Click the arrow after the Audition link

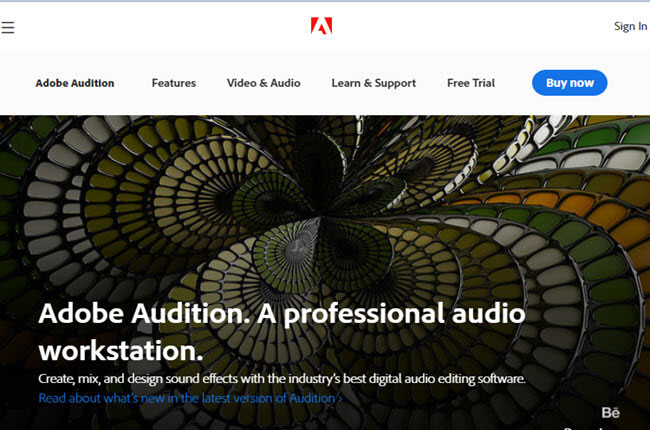(340, 398)
